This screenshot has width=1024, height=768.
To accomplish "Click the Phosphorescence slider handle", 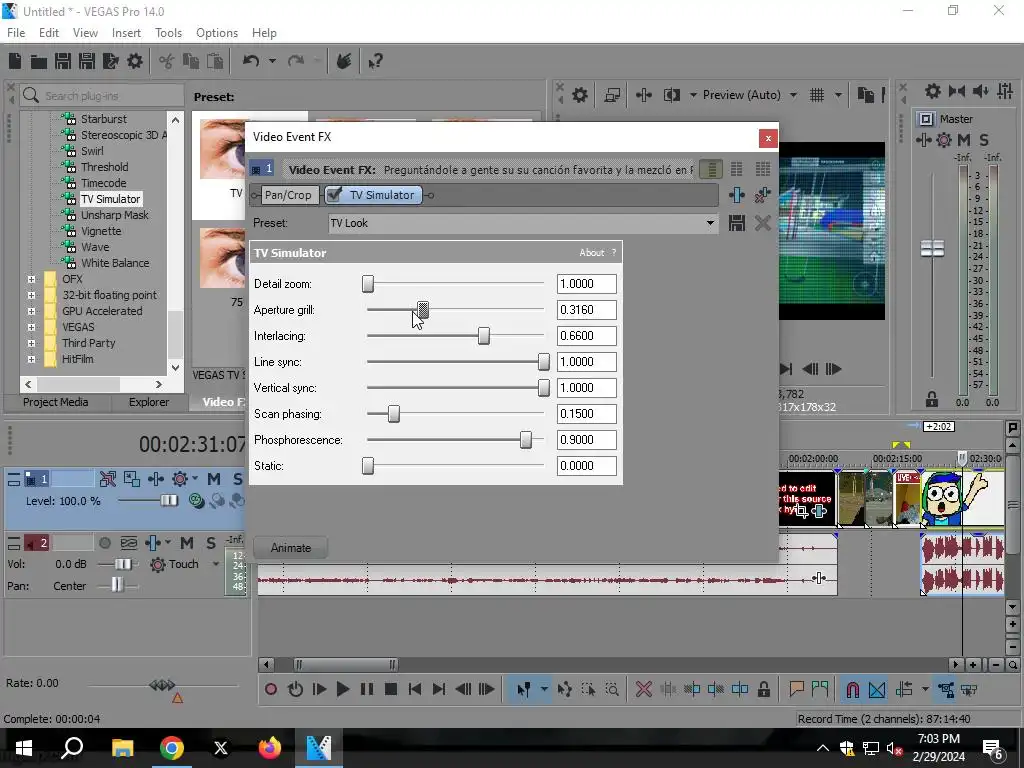I will coord(526,440).
